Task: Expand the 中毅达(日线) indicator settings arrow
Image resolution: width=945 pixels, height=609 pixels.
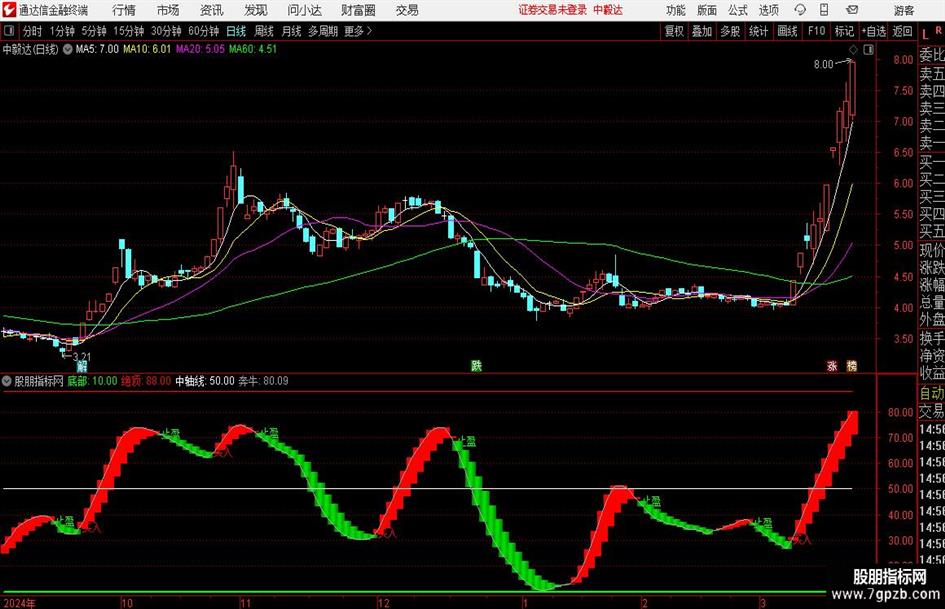Action: pos(66,49)
